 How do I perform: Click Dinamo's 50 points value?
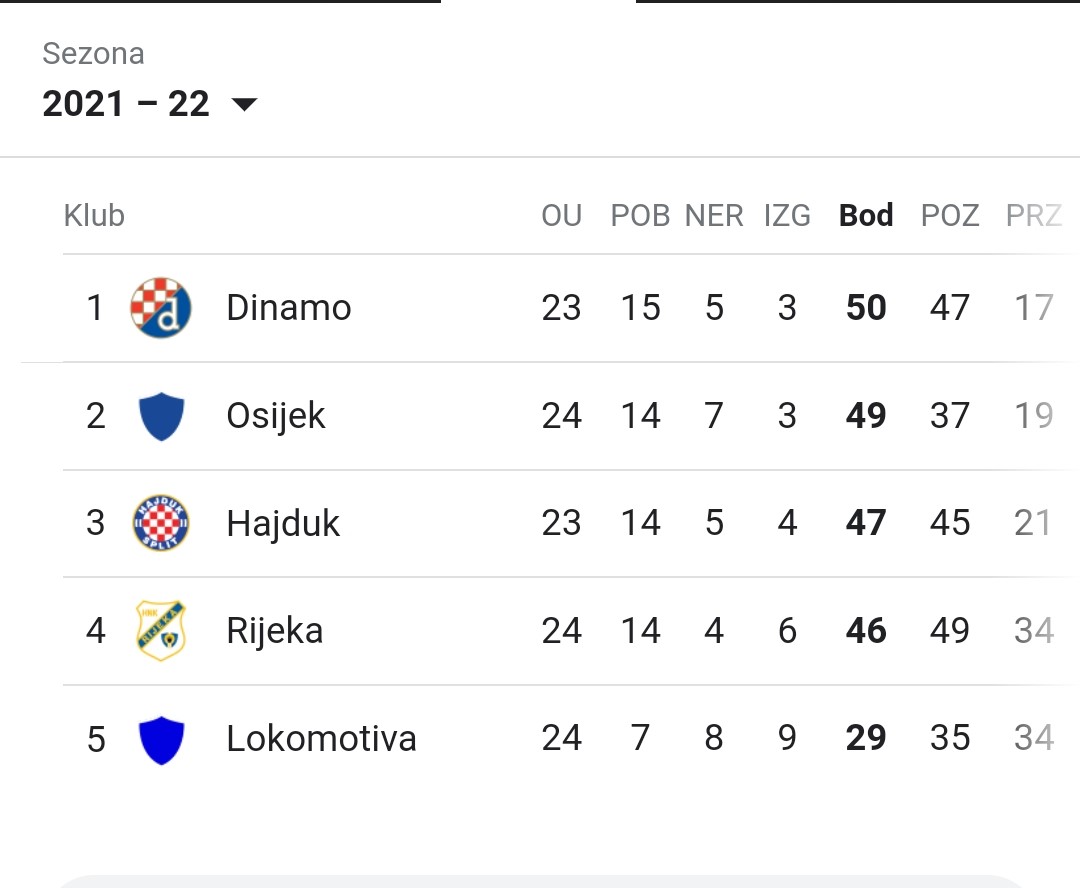click(x=866, y=308)
